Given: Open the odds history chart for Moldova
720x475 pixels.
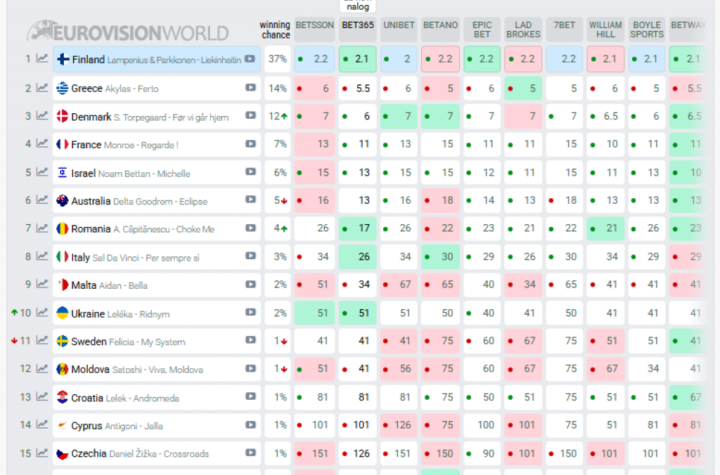Looking at the screenshot, I should pos(42,369).
